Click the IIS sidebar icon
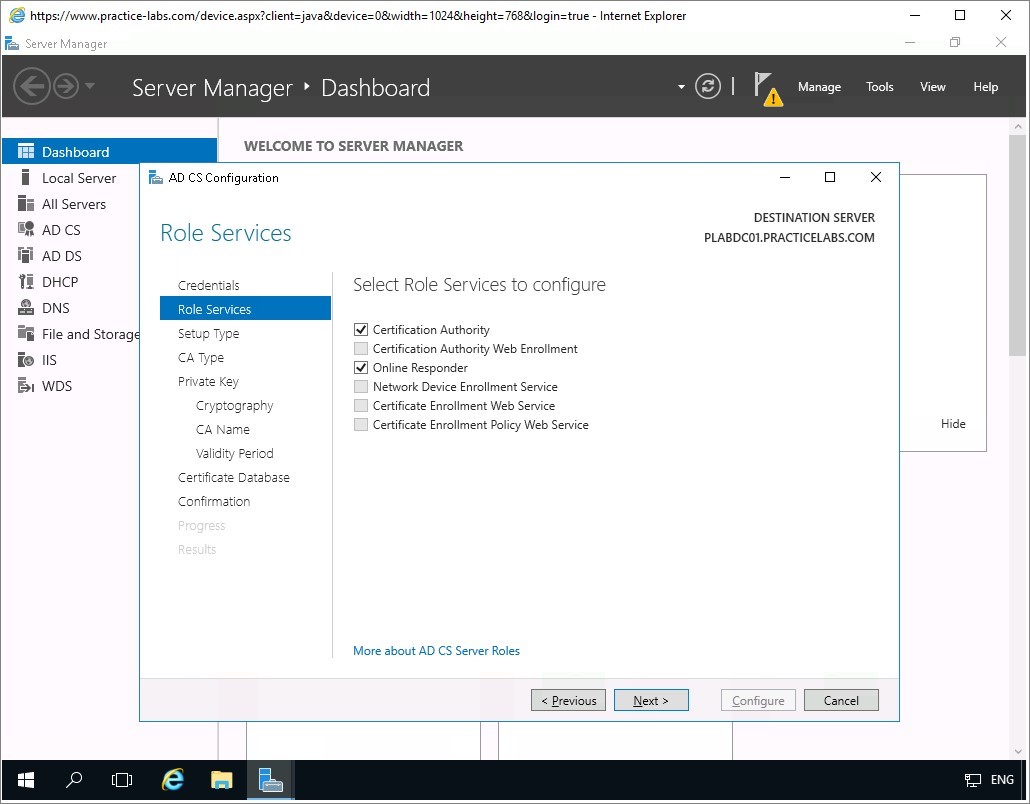Viewport: 1030px width, 804px height. pos(26,360)
